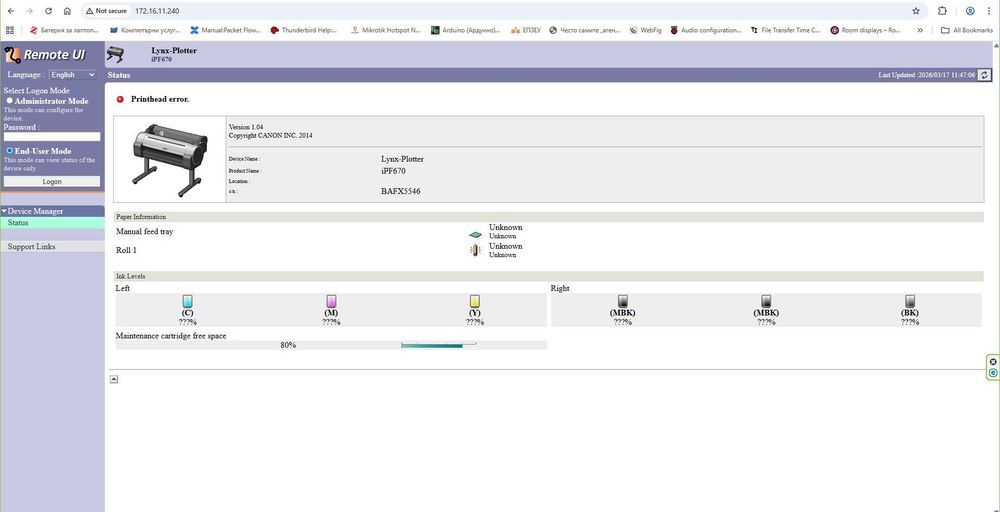
Task: Click the maintenance cartridge free space bar
Action: [x=438, y=345]
